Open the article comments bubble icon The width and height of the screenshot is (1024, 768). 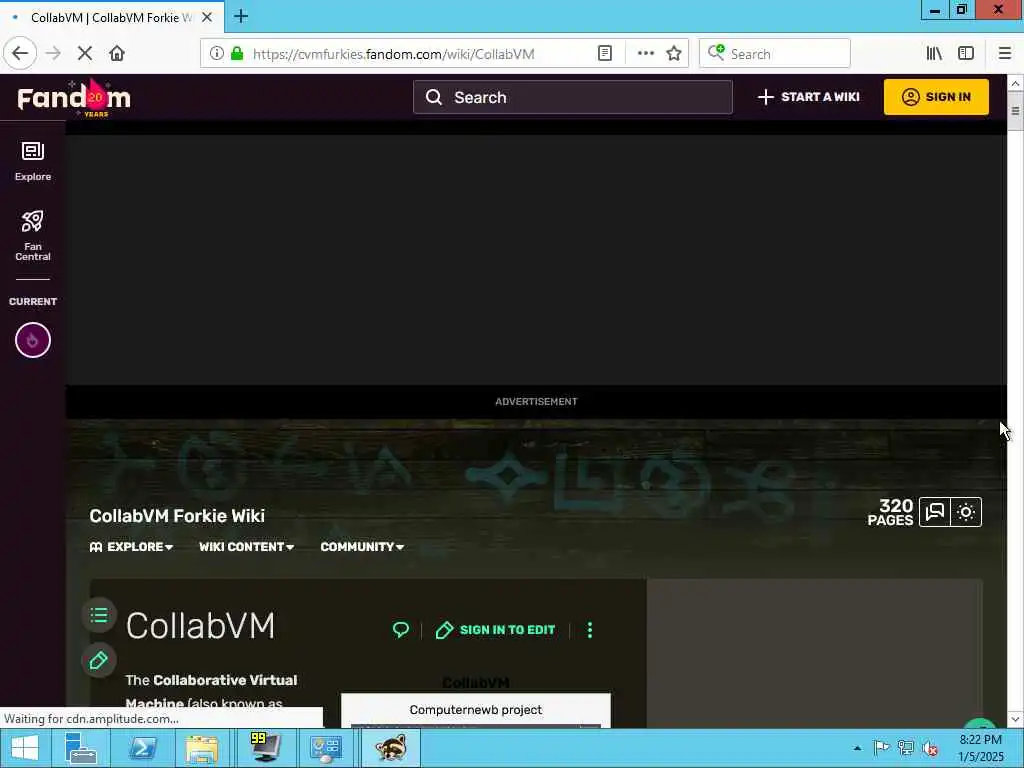click(x=400, y=630)
